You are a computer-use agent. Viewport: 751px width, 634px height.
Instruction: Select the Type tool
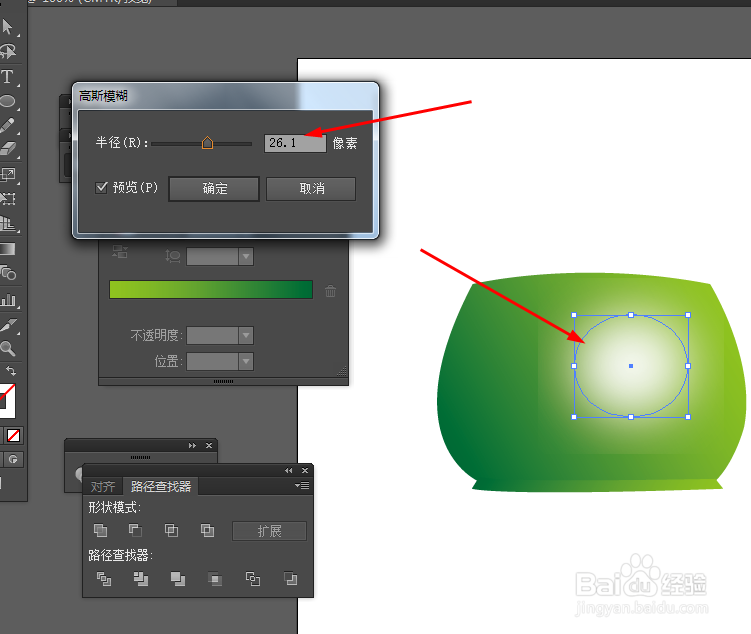pos(8,77)
